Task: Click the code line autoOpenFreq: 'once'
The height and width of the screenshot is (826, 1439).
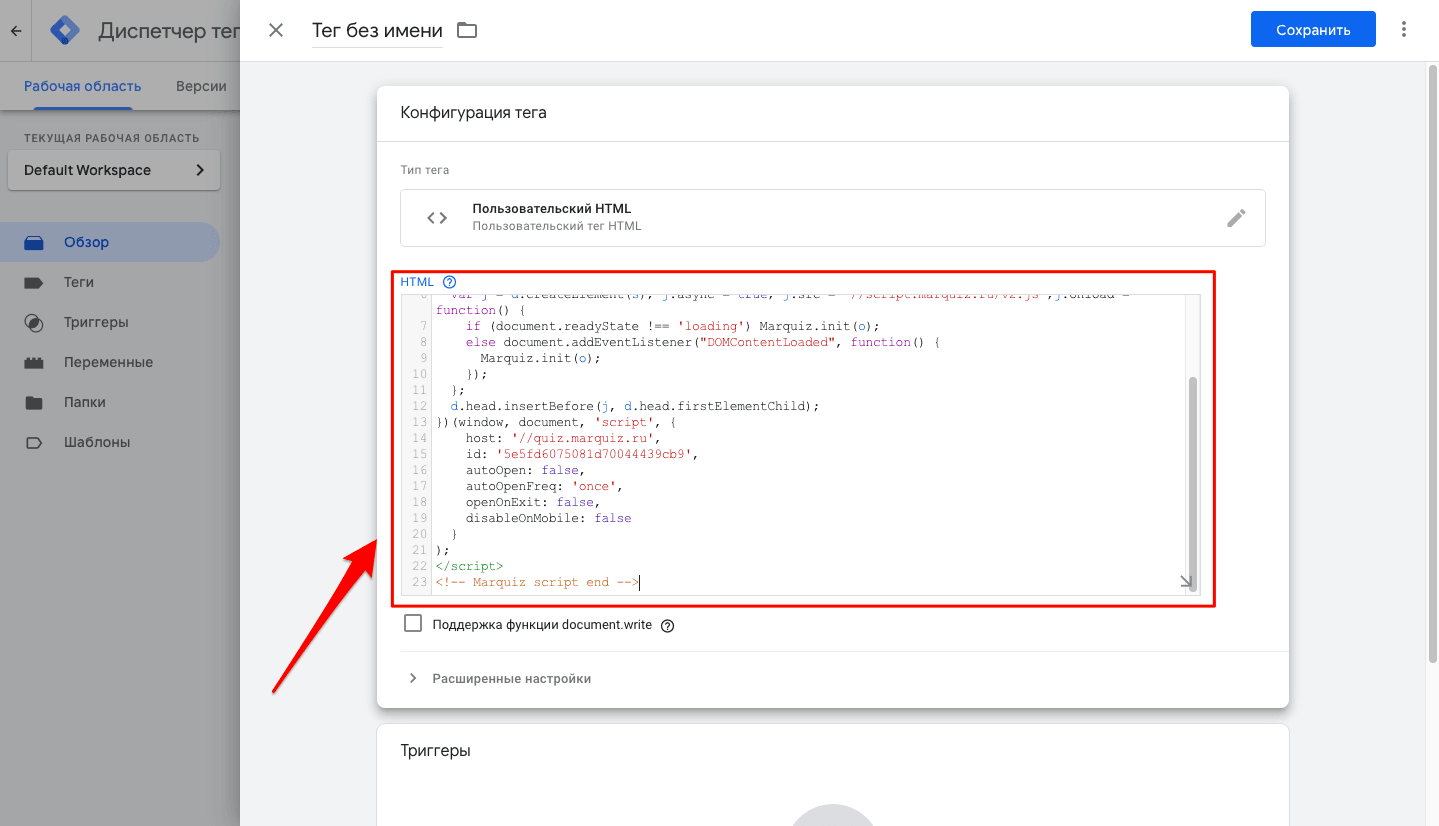Action: coord(544,486)
